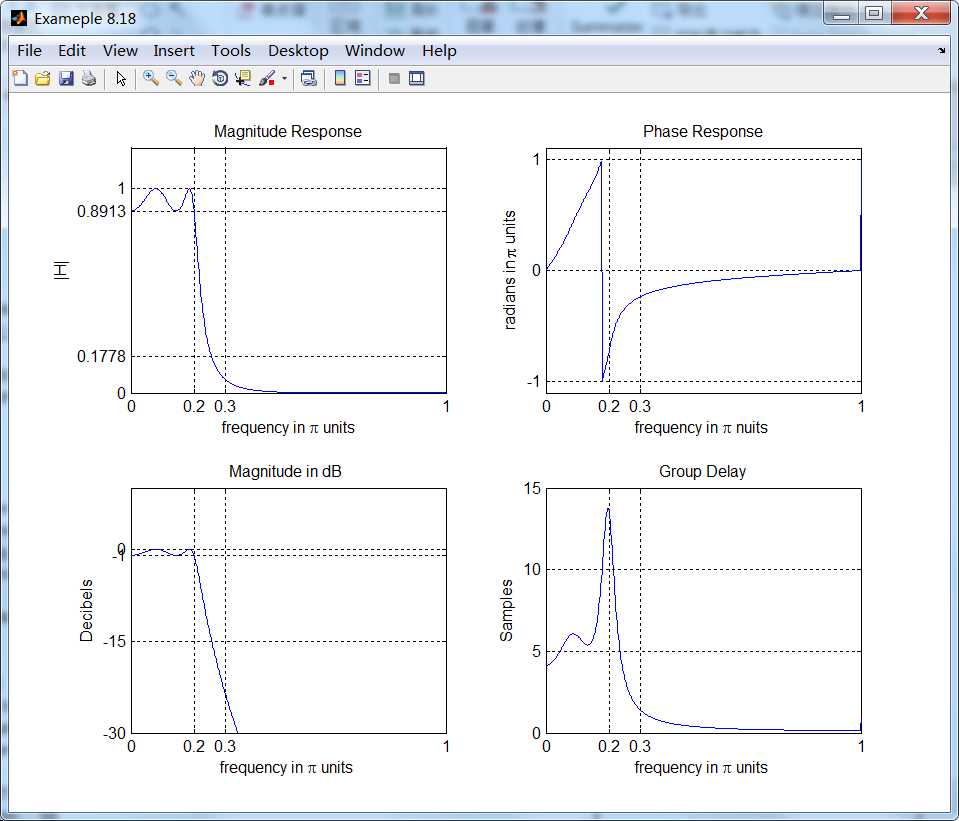The height and width of the screenshot is (821, 959).
Task: Click the 15 tick label on Group Delay
Action: pyautogui.click(x=532, y=488)
